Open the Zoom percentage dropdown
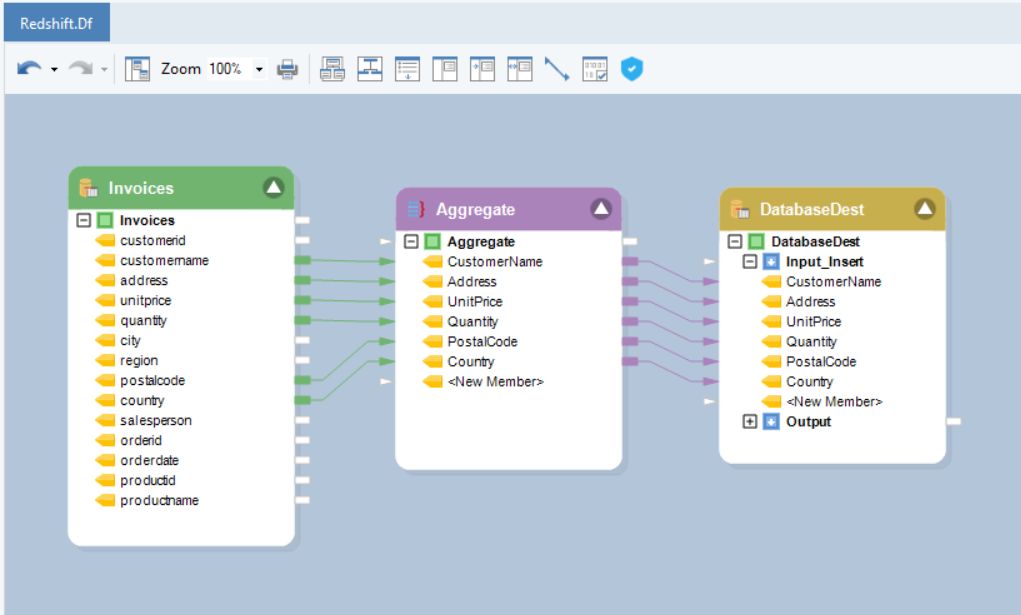Screen dimensions: 1021x615 coord(259,70)
